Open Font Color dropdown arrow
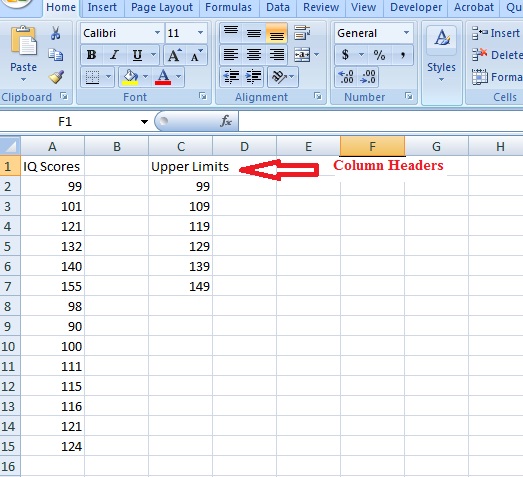 pyautogui.click(x=178, y=77)
